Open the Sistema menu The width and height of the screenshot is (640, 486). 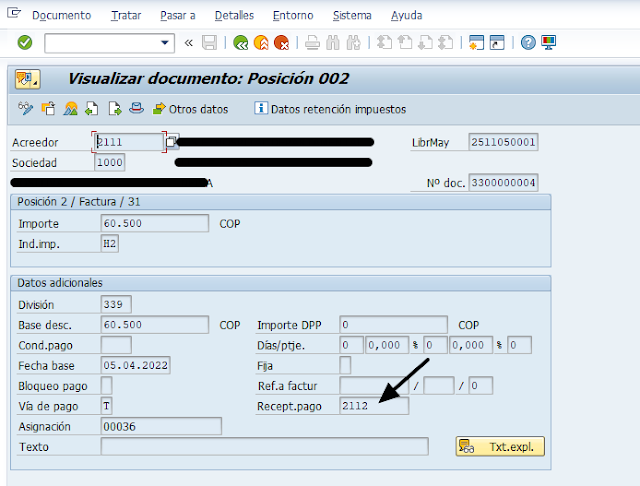(x=352, y=16)
